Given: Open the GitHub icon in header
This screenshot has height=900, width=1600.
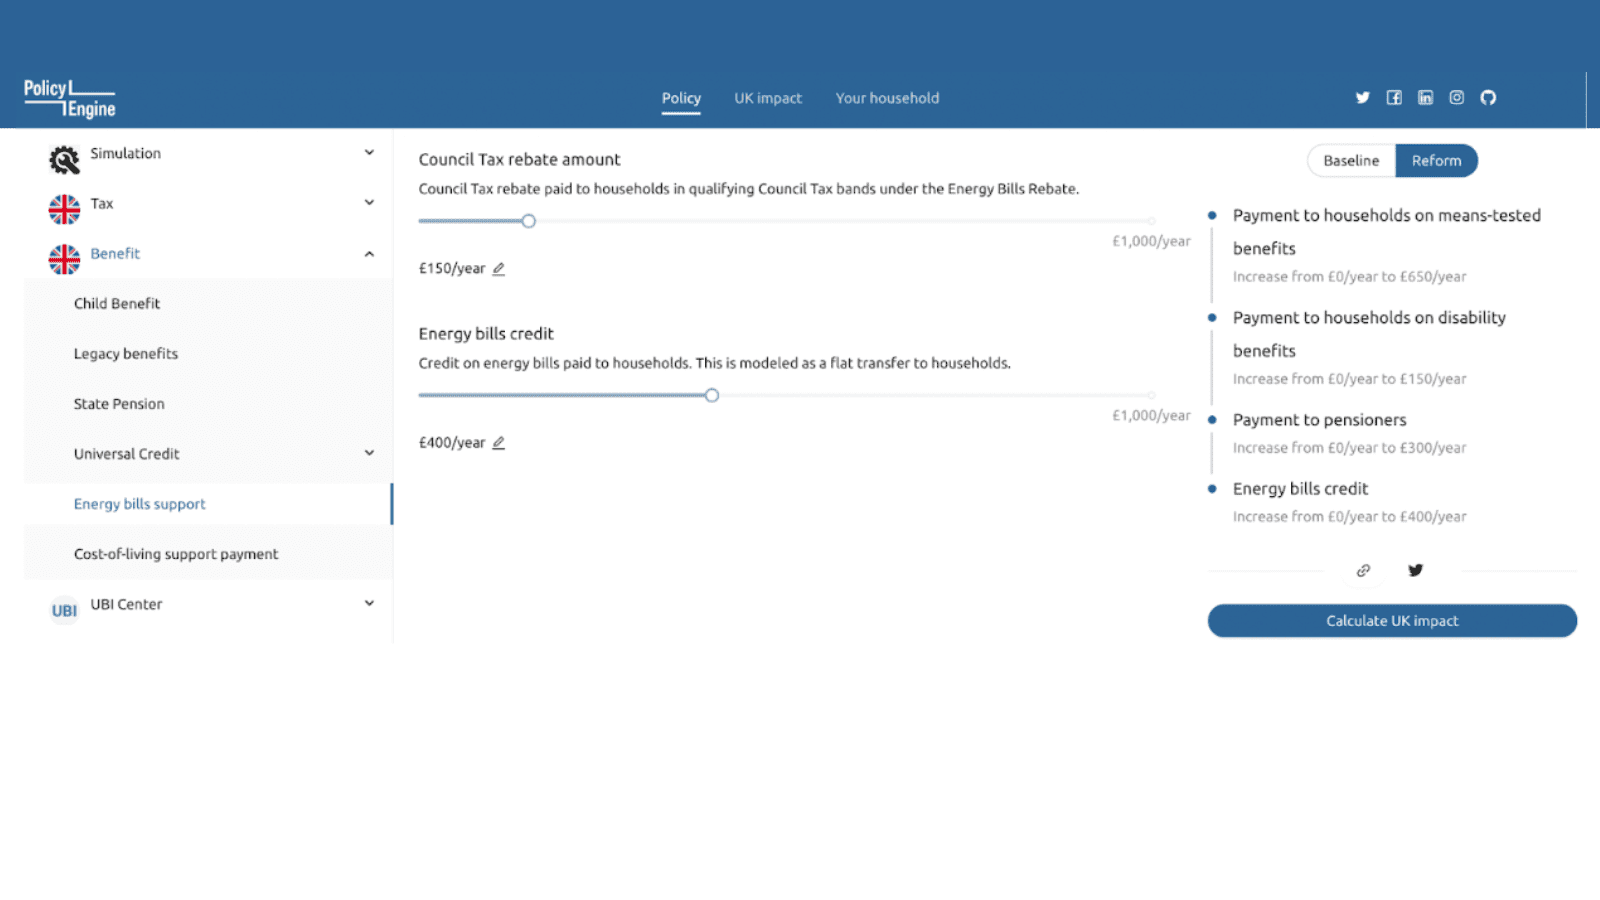Looking at the screenshot, I should pyautogui.click(x=1488, y=98).
